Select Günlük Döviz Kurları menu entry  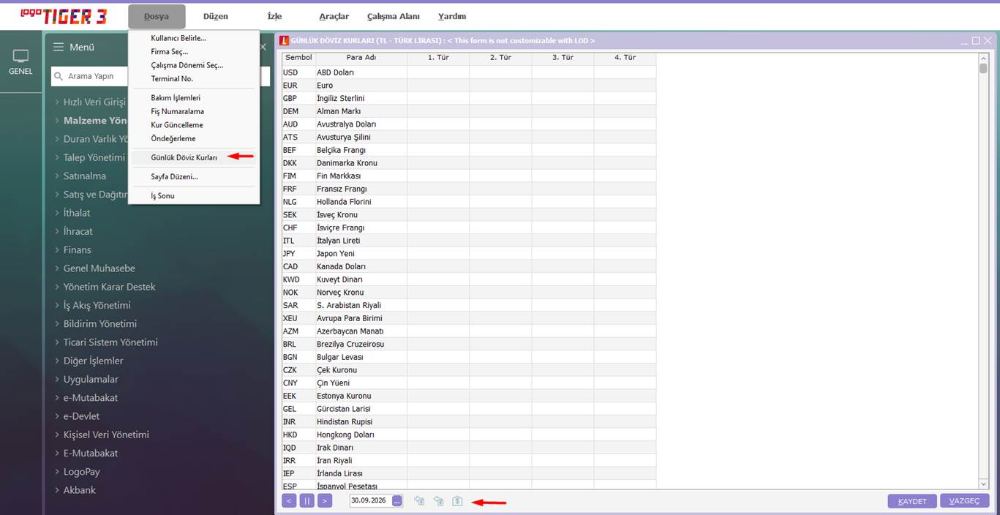tap(184, 157)
